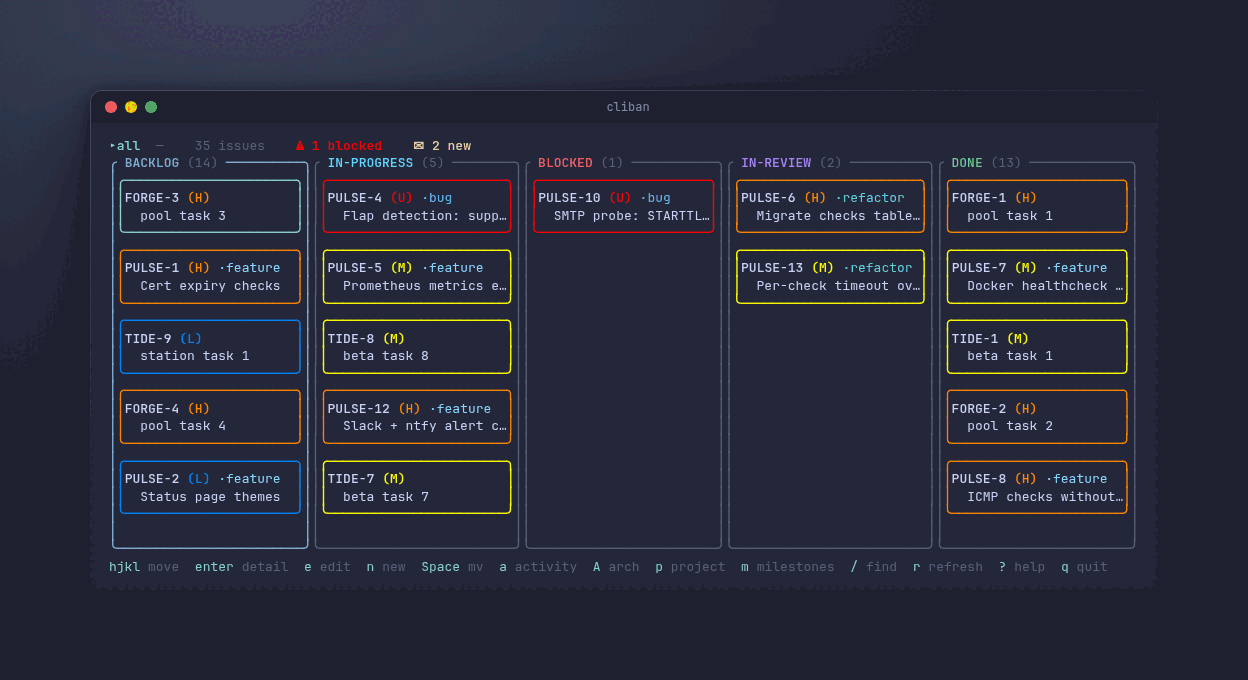Open the FORGE-3 pool task 3 card
The width and height of the screenshot is (1248, 680).
(210, 206)
